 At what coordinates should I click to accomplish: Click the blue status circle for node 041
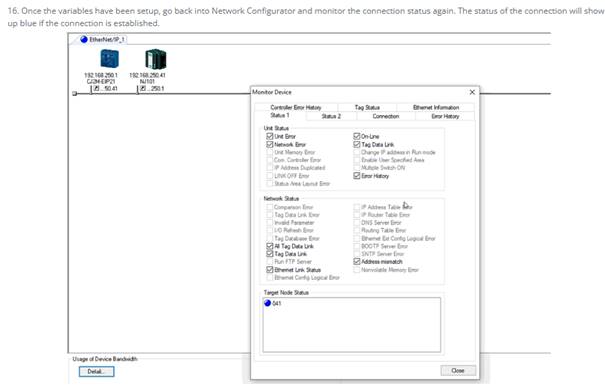pyautogui.click(x=267, y=303)
